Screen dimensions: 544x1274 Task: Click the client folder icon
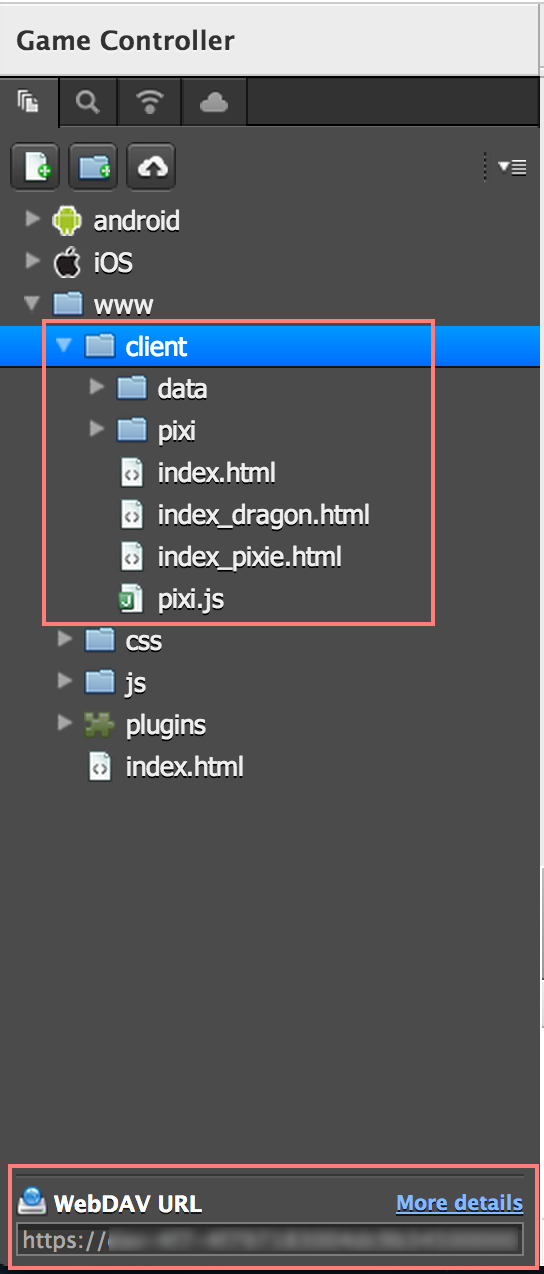point(99,346)
